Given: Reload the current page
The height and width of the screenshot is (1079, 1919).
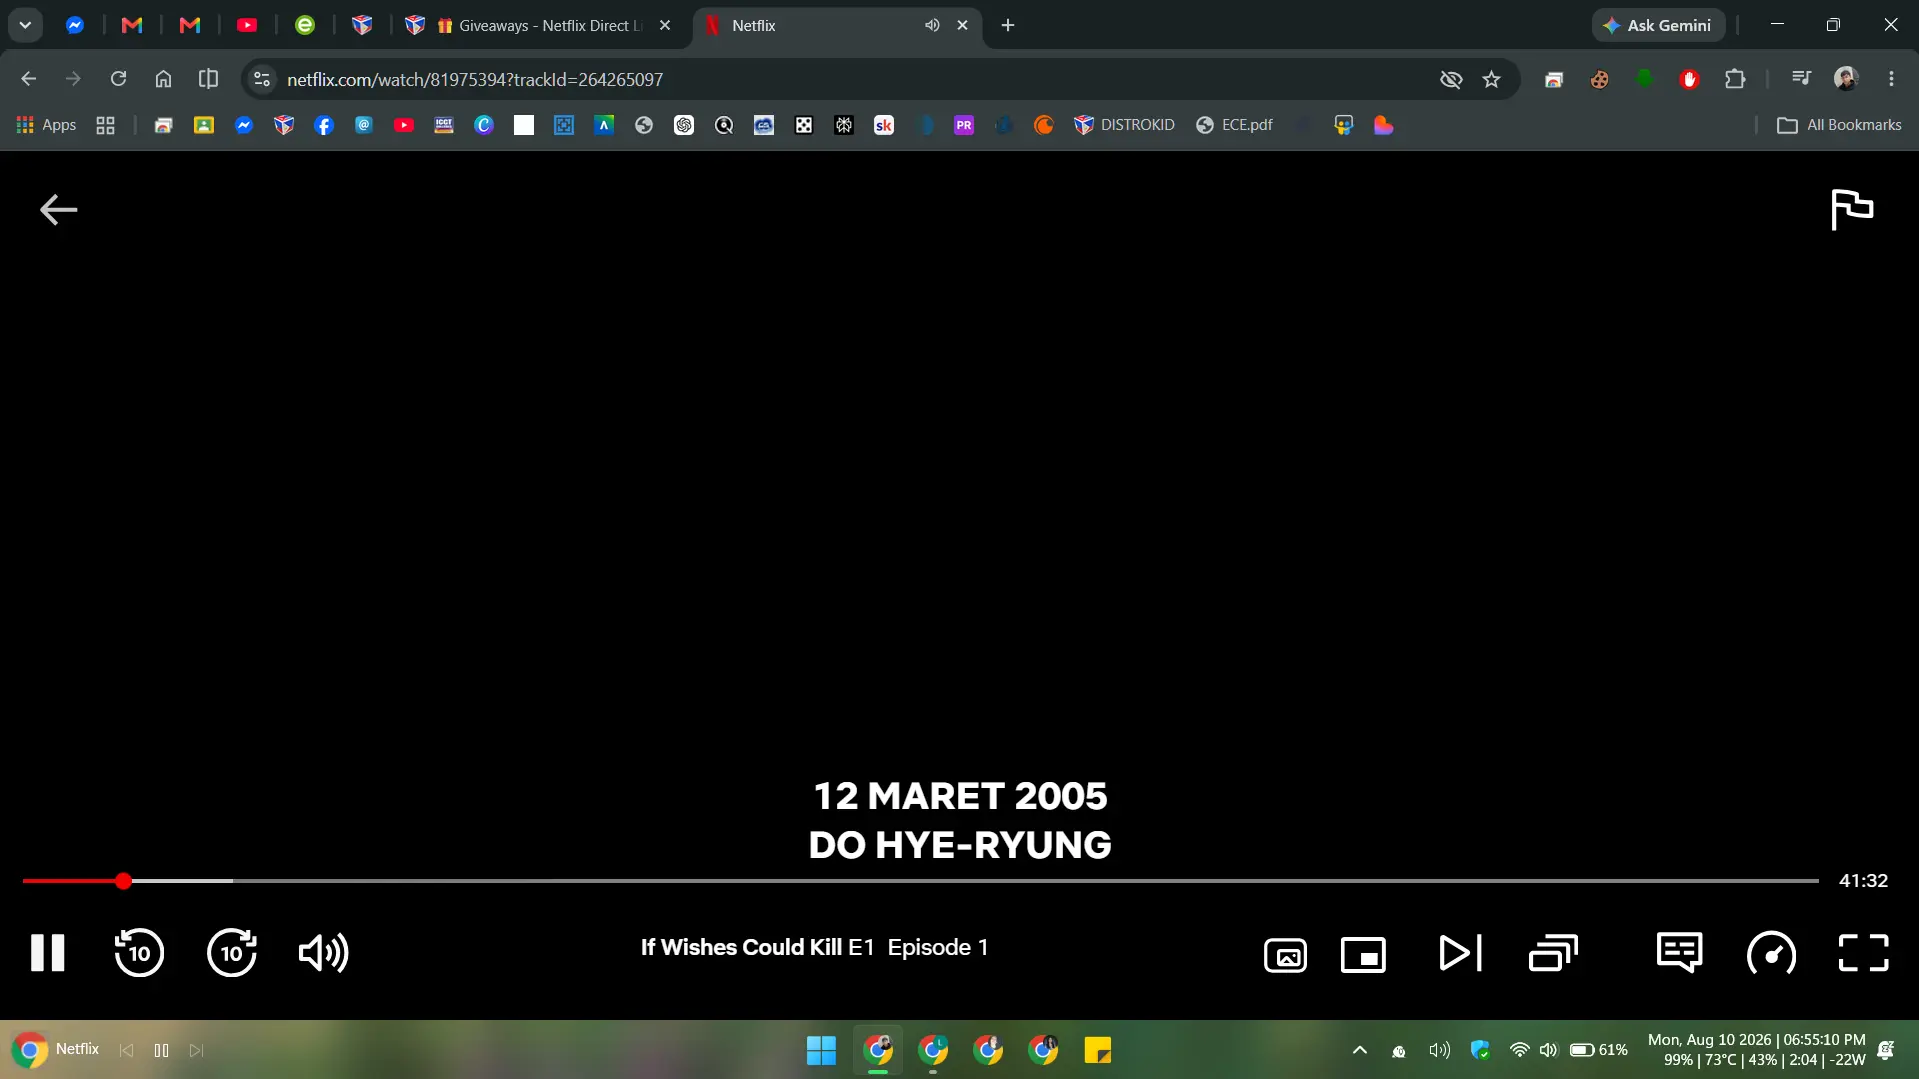Looking at the screenshot, I should coord(118,79).
